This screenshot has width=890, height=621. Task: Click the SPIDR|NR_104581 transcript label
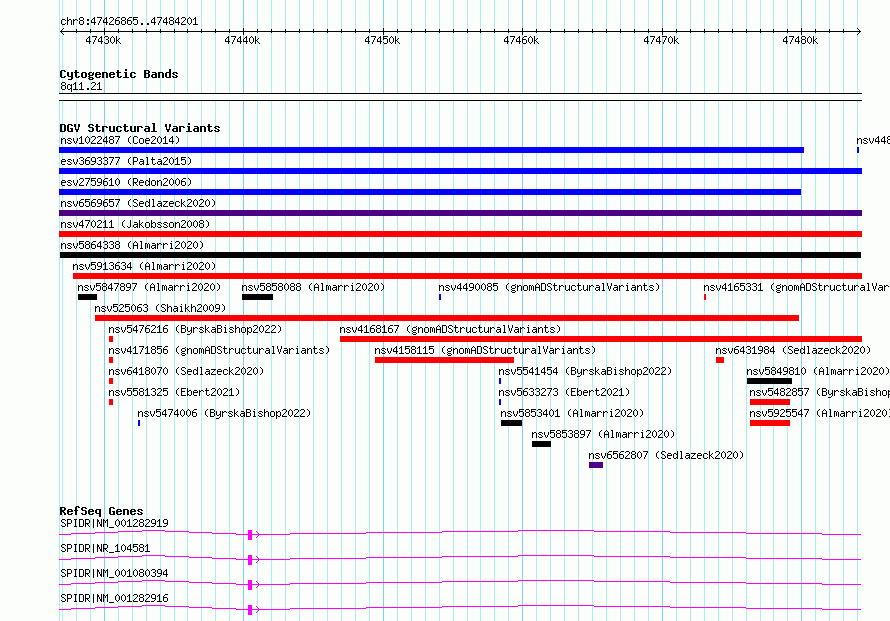(105, 548)
